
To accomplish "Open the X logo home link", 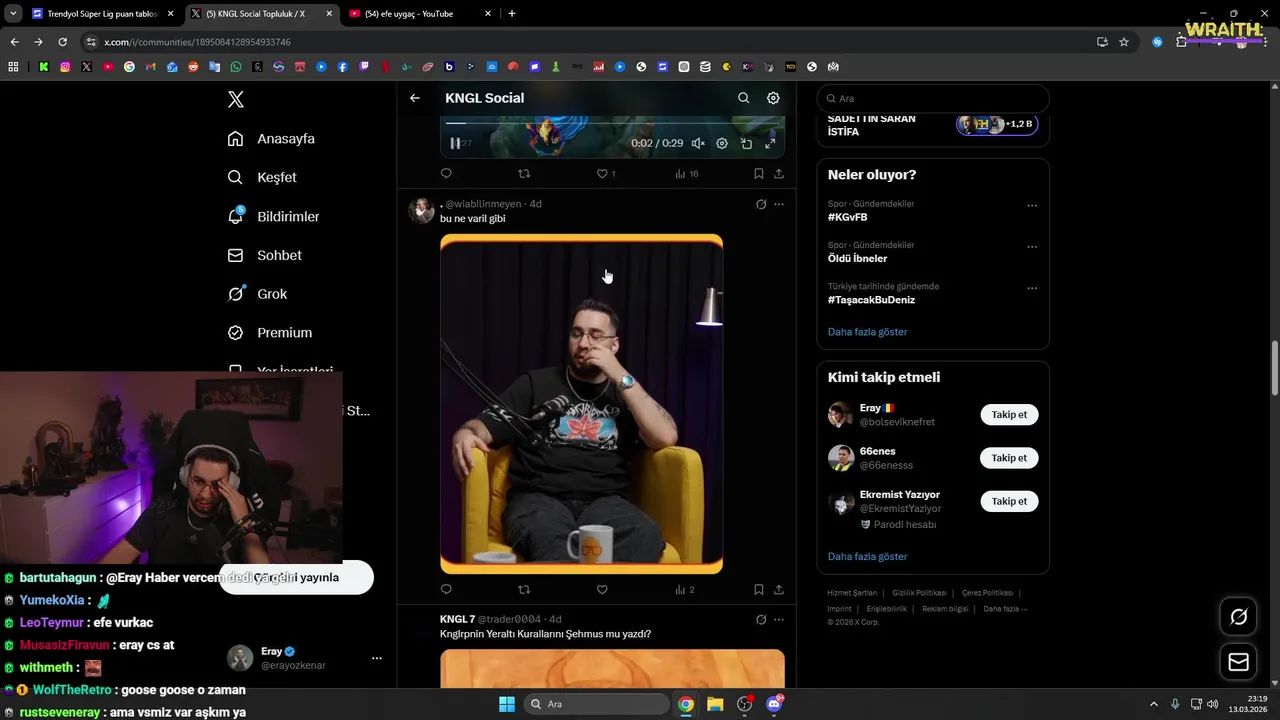I will pos(235,99).
